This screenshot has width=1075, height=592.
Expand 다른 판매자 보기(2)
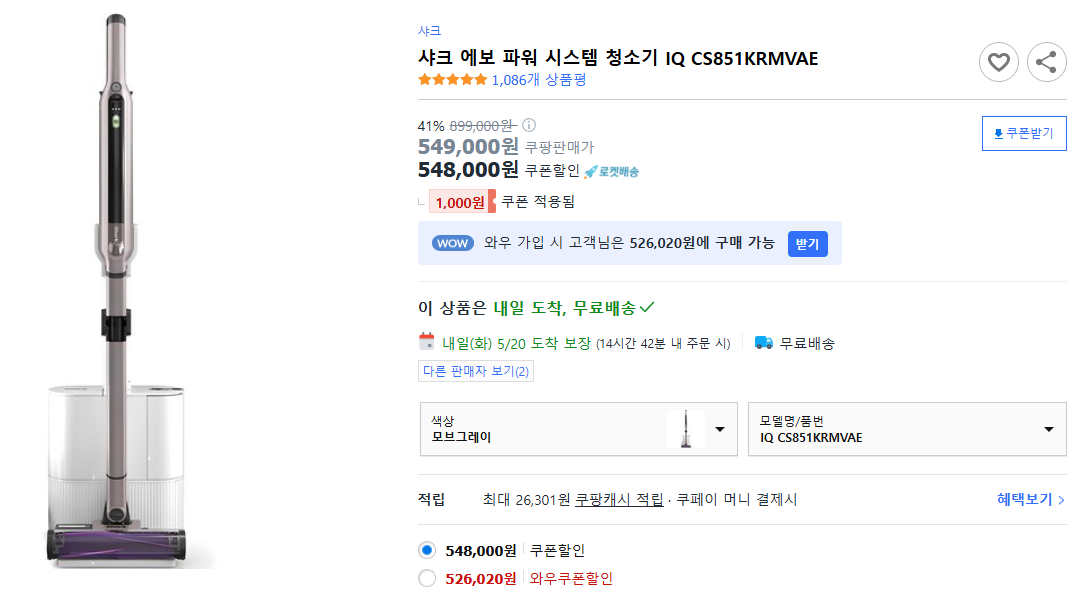pos(475,370)
